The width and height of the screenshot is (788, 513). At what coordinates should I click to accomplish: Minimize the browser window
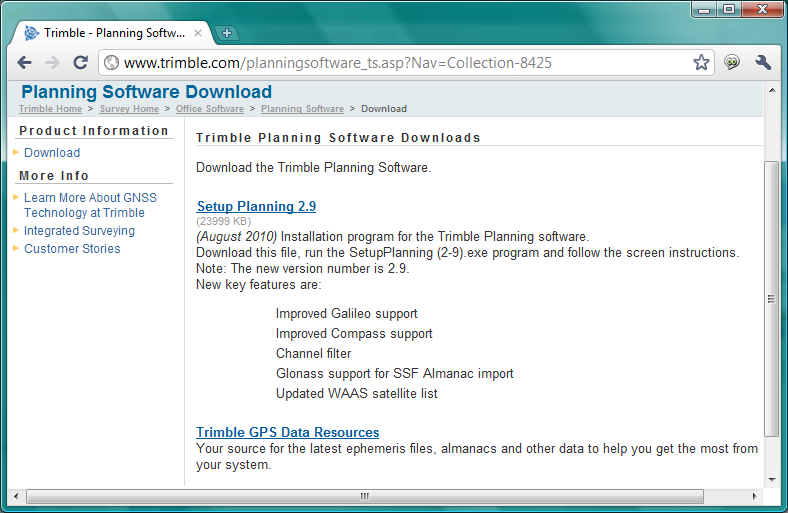tap(704, 10)
